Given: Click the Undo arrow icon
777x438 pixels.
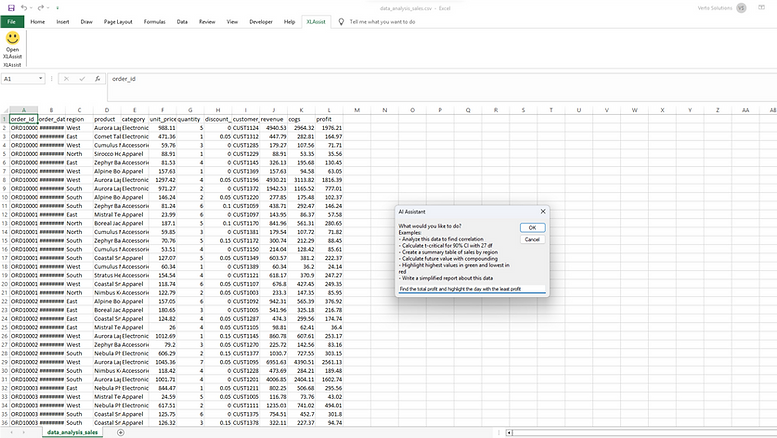Looking at the screenshot, I should [23, 8].
